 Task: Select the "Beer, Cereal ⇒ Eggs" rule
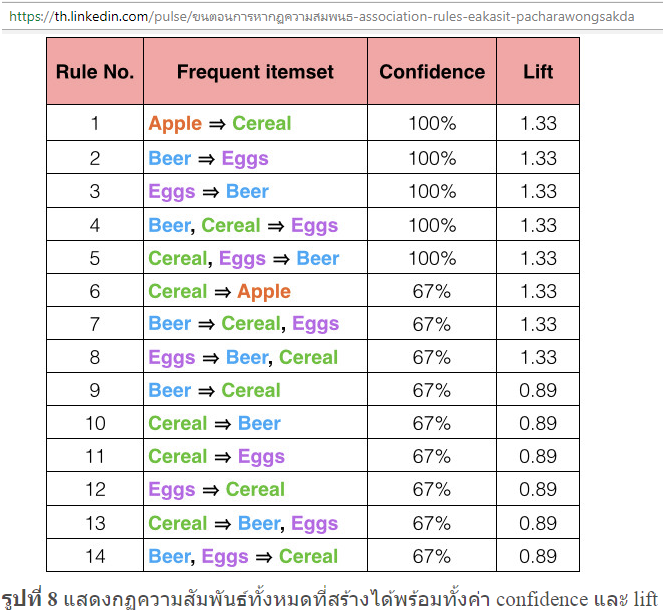click(243, 225)
